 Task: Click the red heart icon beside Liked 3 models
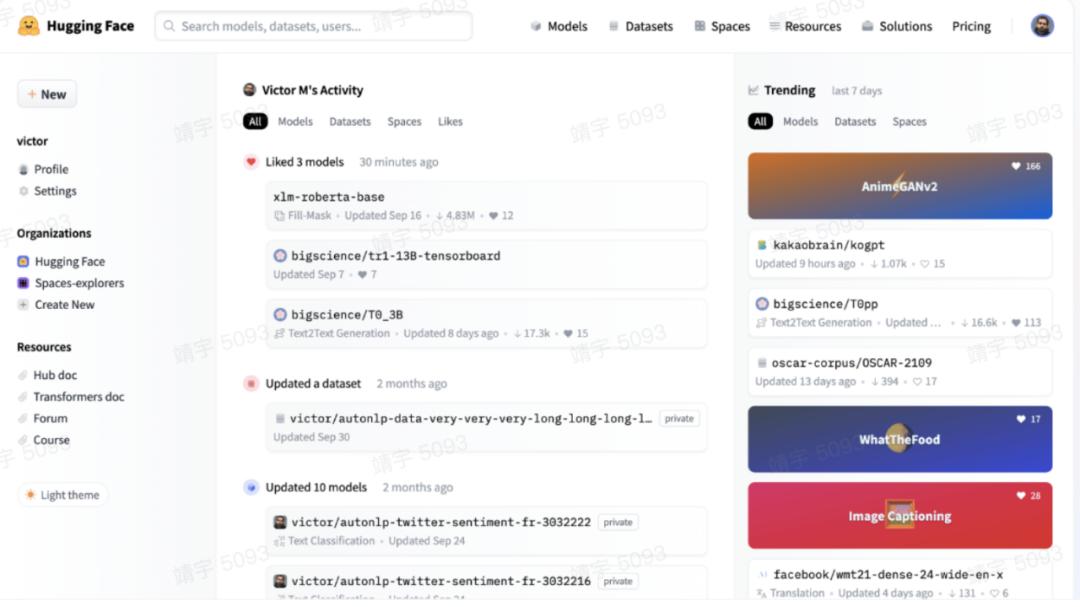pyautogui.click(x=251, y=162)
